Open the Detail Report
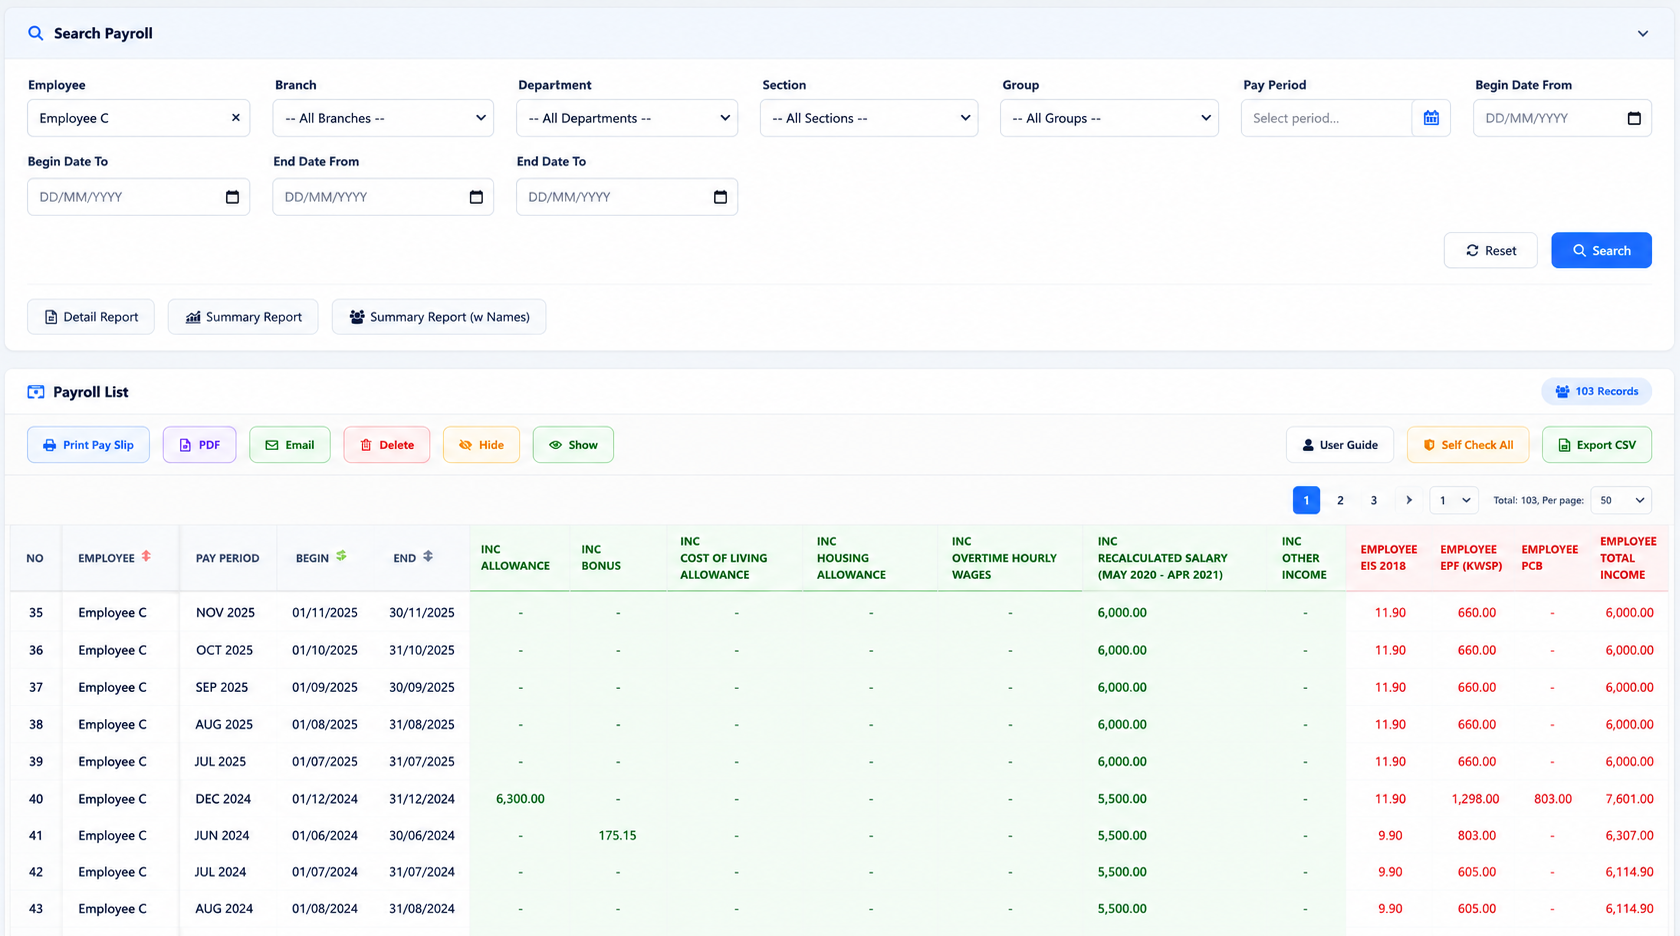 click(91, 317)
